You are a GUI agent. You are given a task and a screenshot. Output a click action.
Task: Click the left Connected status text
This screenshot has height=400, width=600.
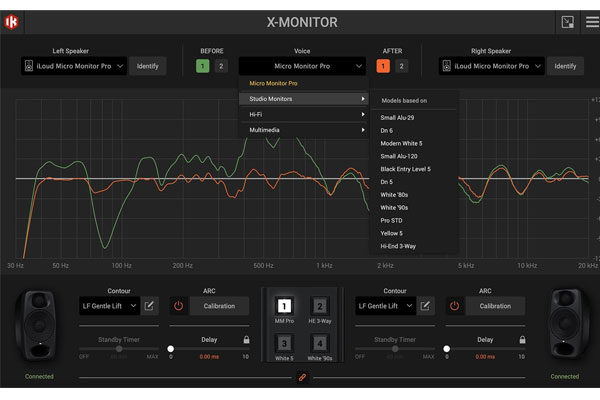pyautogui.click(x=39, y=376)
